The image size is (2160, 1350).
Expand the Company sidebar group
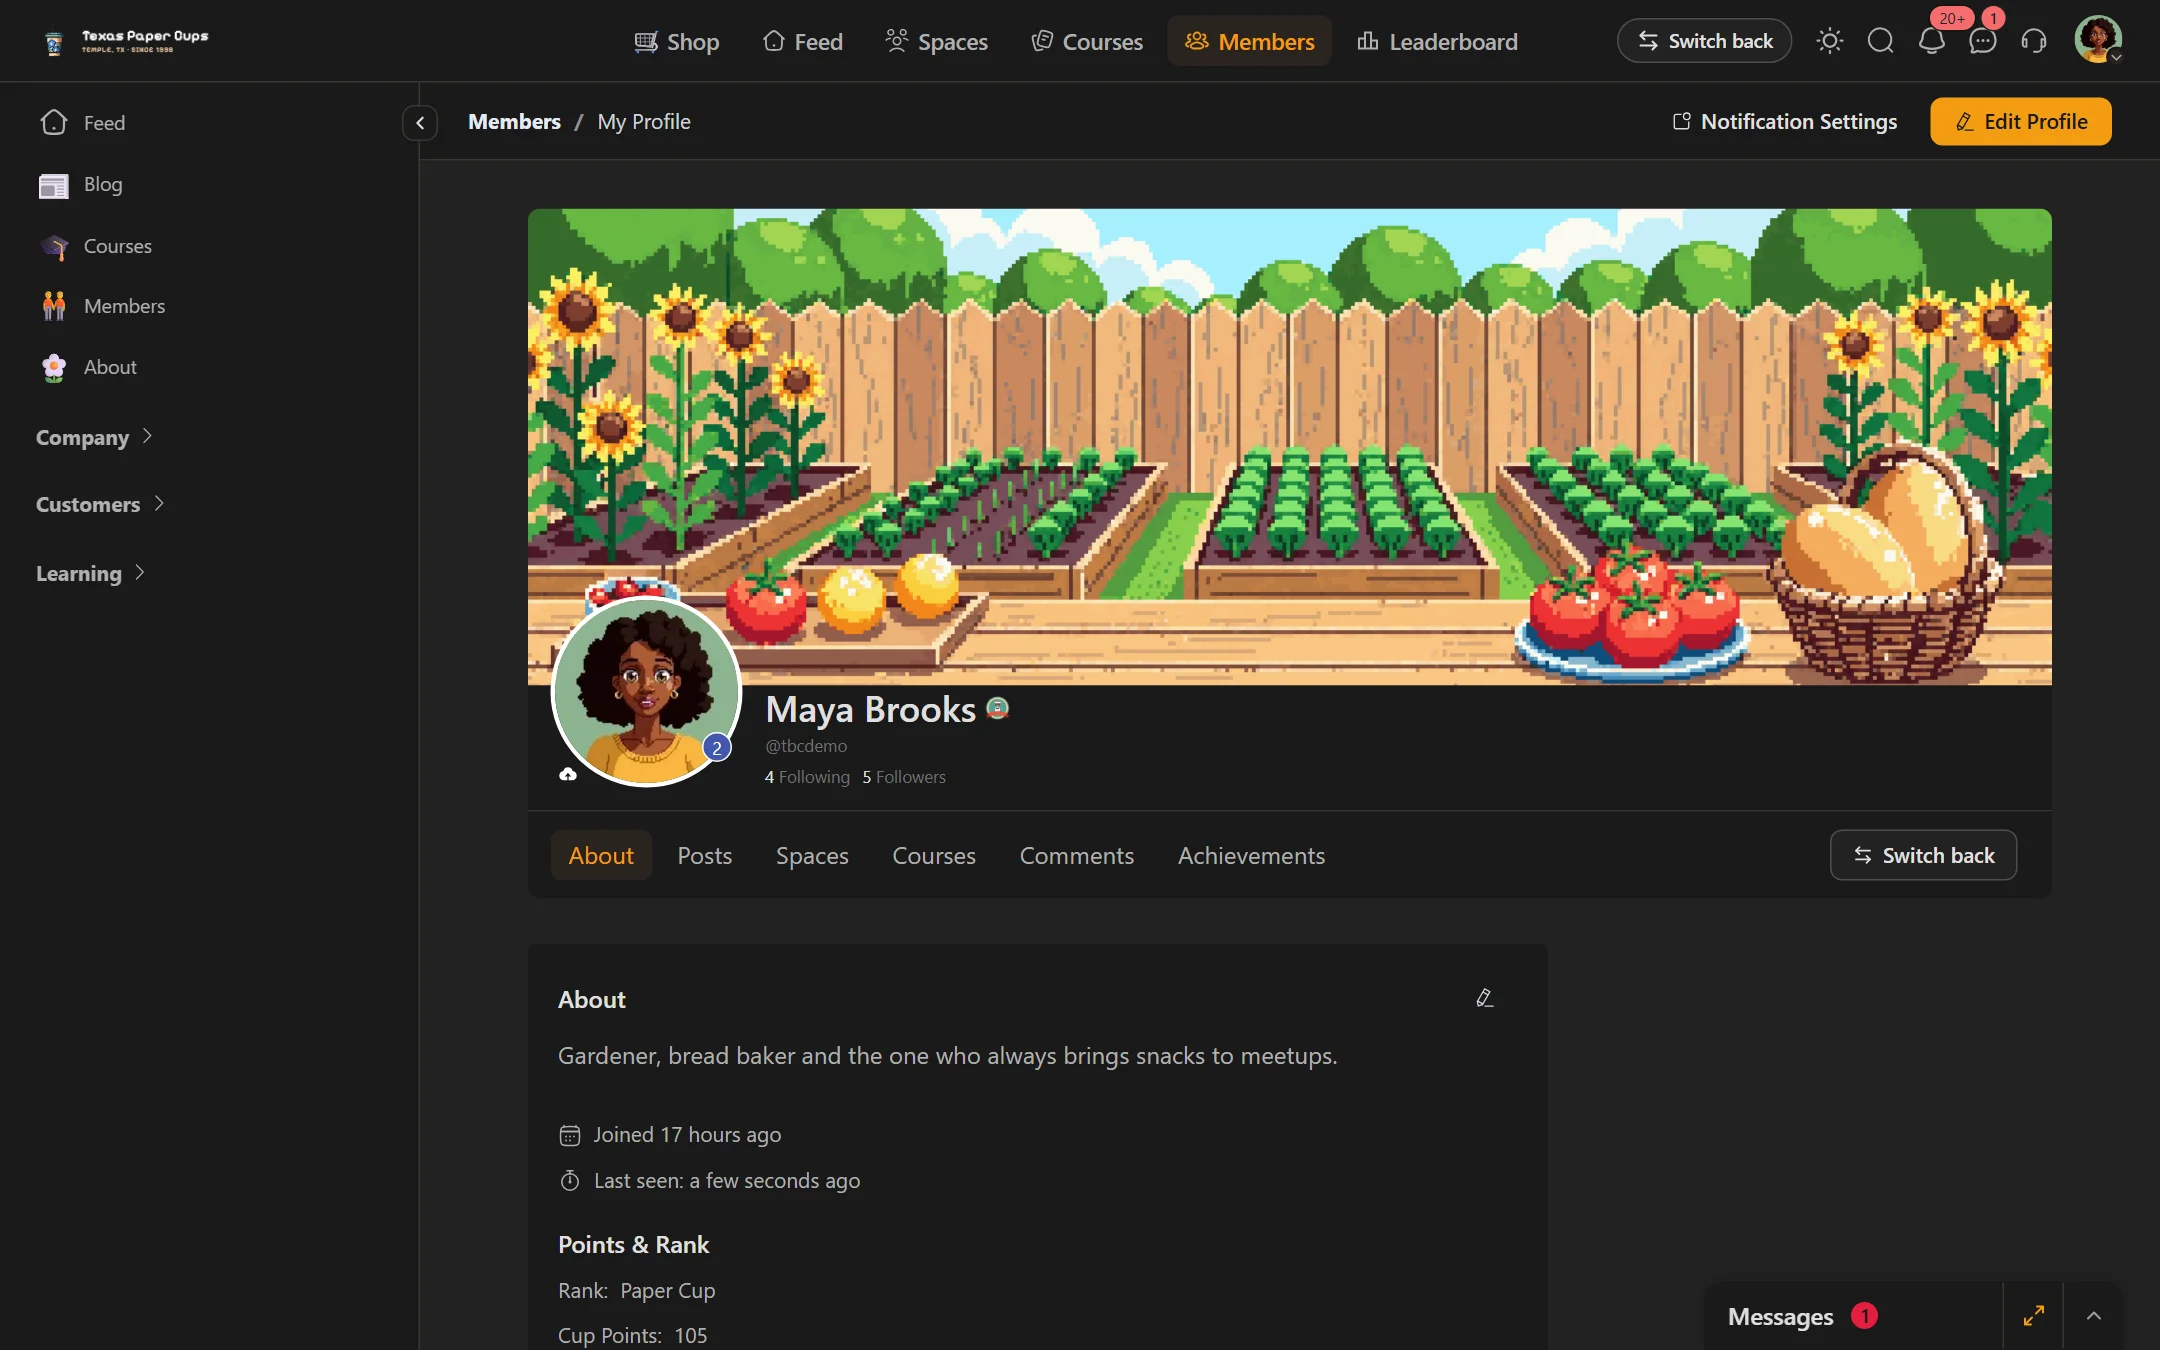(x=94, y=437)
